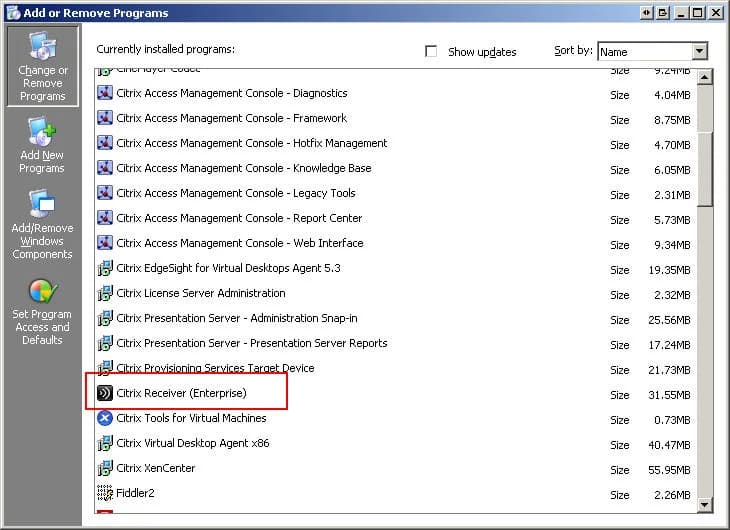
Task: Click the 2.26MB size value for Fiddler2
Action: pos(672,495)
